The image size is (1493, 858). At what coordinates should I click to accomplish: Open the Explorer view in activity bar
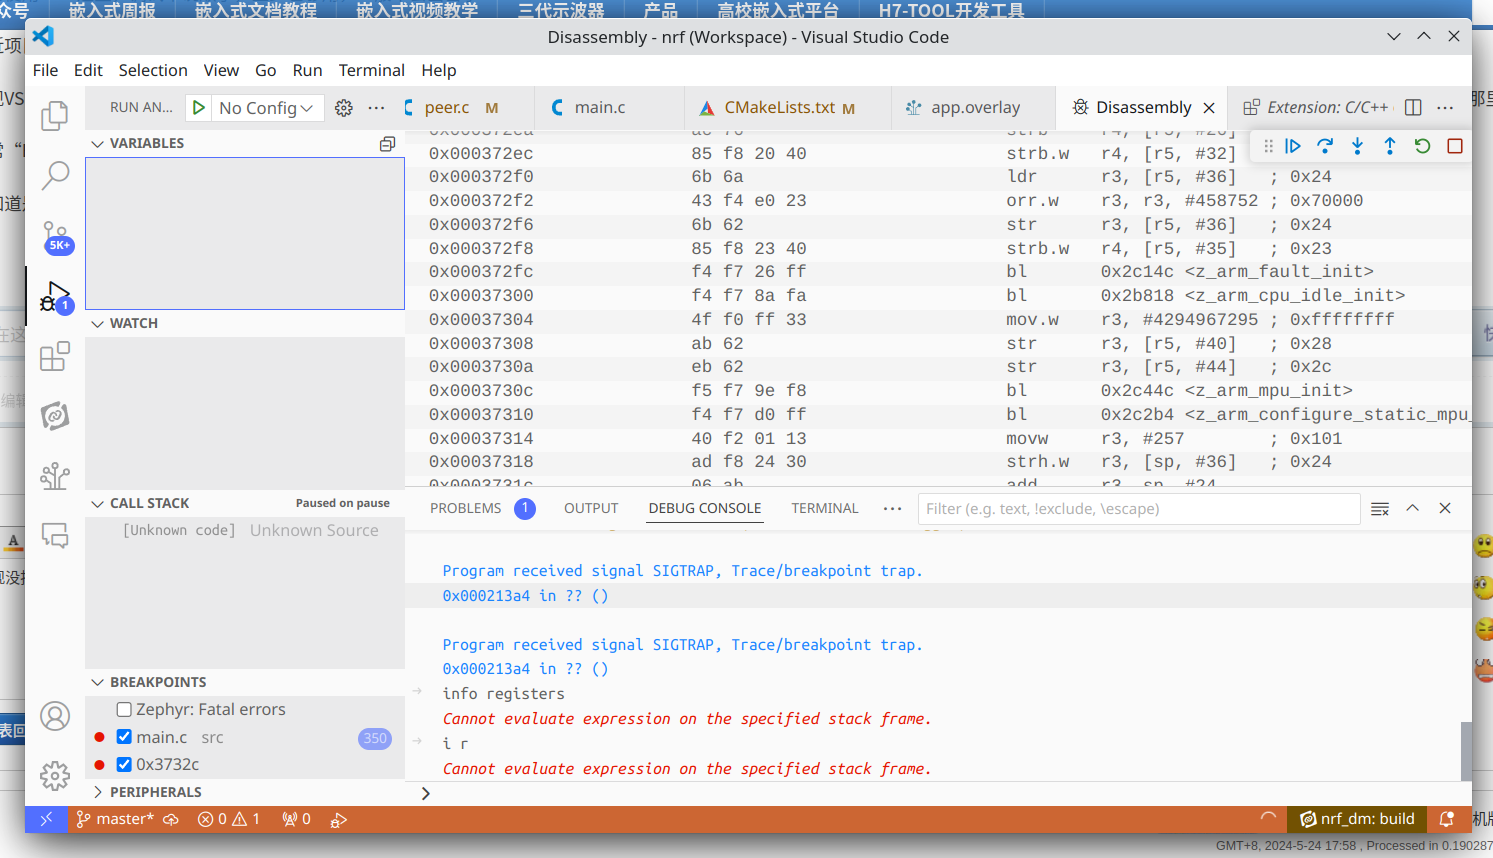[55, 116]
